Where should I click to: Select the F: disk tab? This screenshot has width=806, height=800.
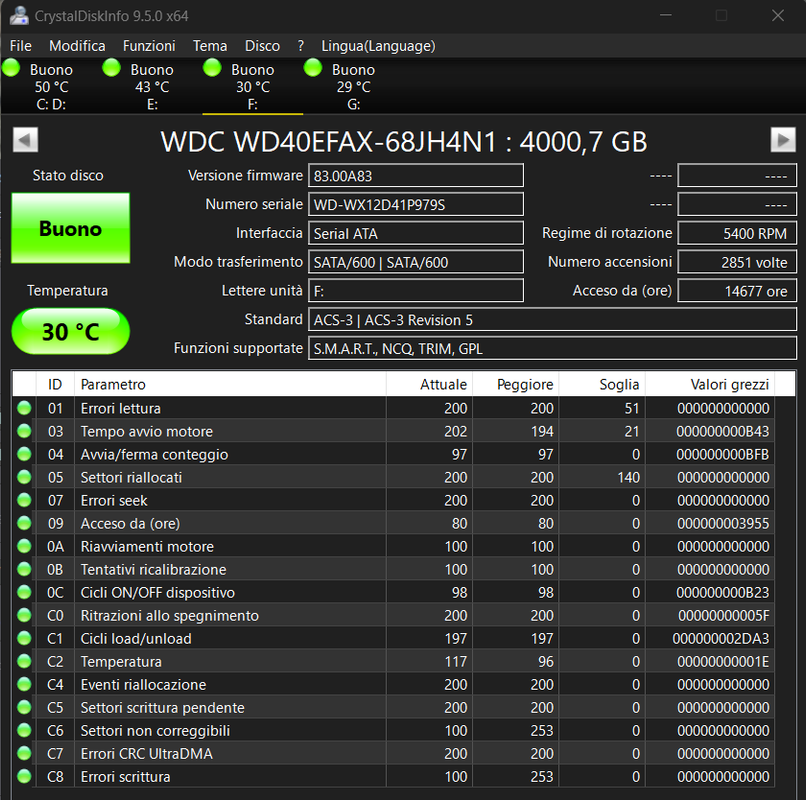pos(252,86)
